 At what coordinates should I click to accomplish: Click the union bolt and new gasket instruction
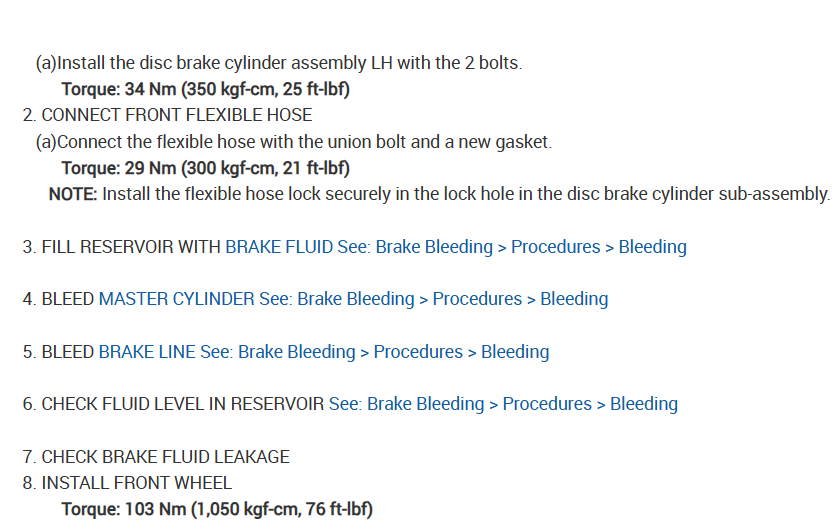(x=294, y=142)
